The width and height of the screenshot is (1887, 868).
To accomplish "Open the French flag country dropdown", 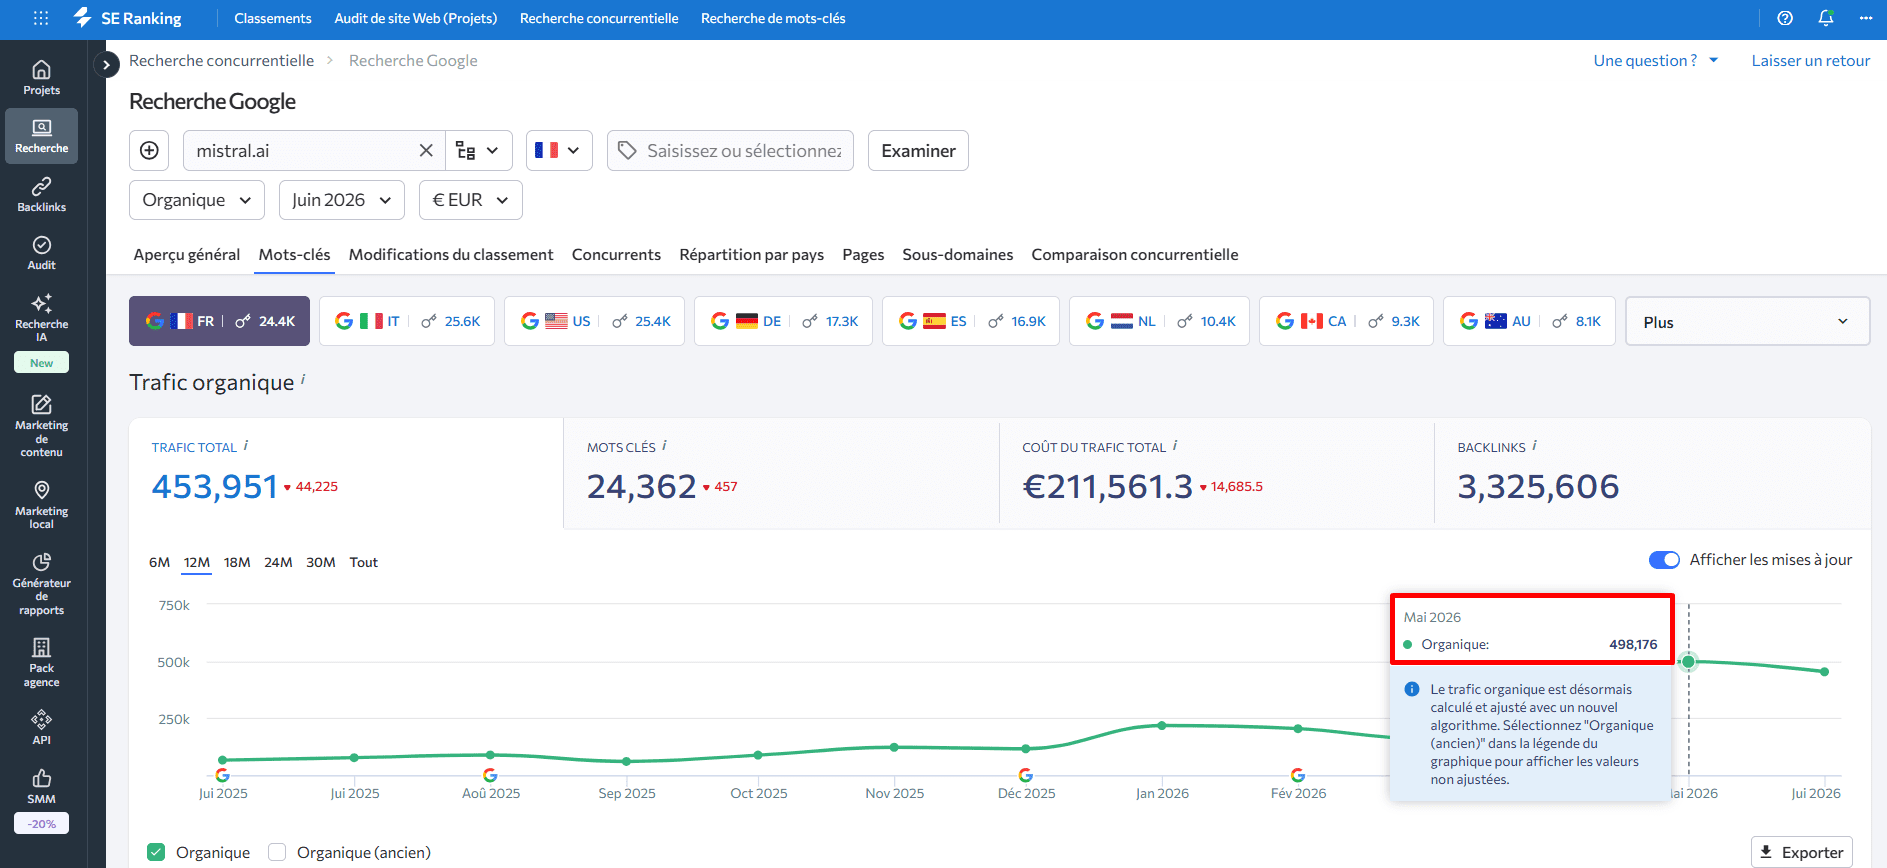I will (x=559, y=150).
